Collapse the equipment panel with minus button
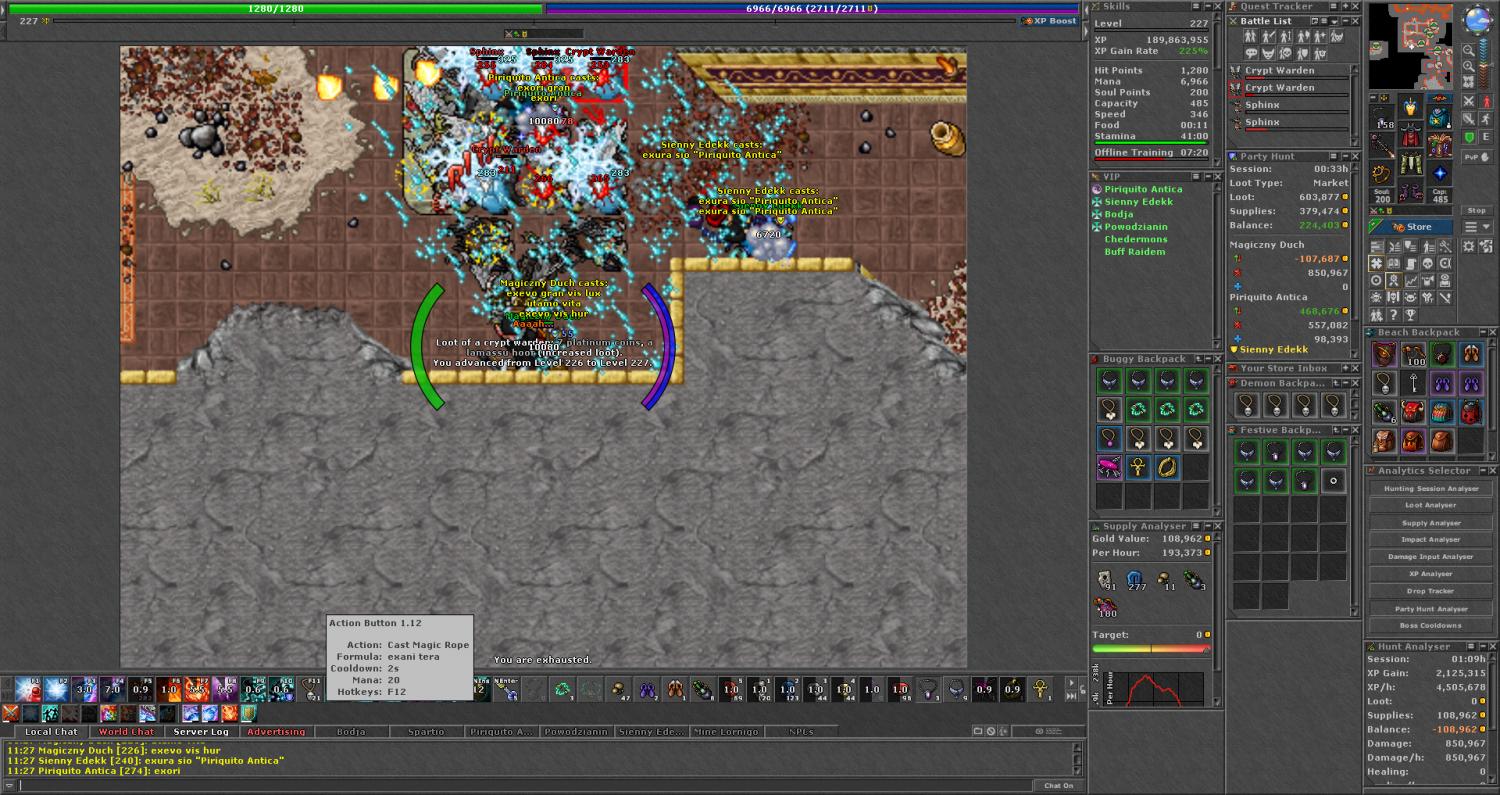 point(1374,98)
